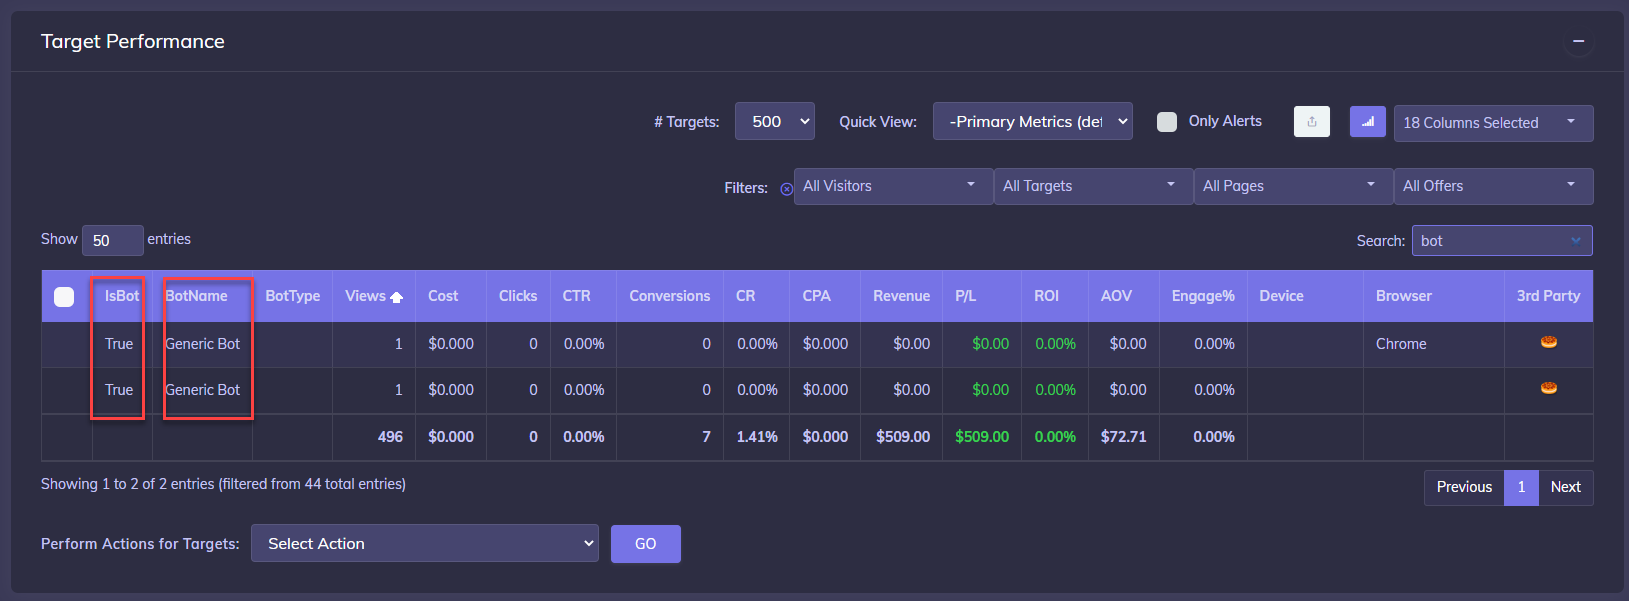
Task: Click total P/L $509.00 in green
Action: tap(982, 437)
